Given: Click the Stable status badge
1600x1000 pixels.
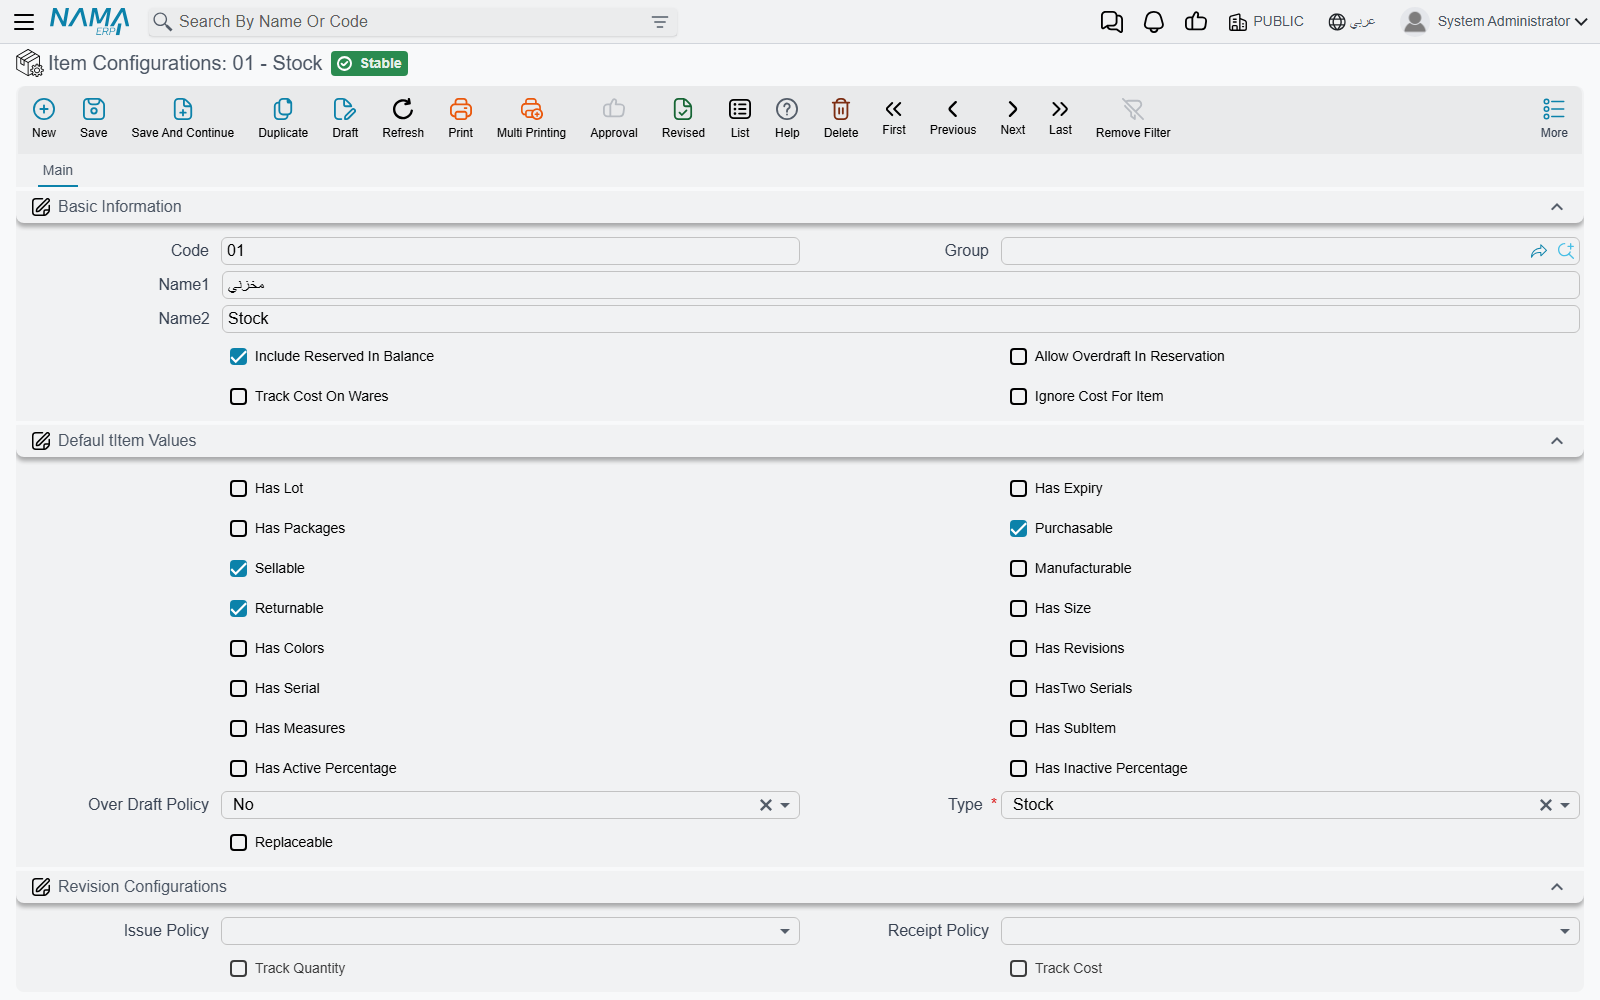Looking at the screenshot, I should (369, 63).
